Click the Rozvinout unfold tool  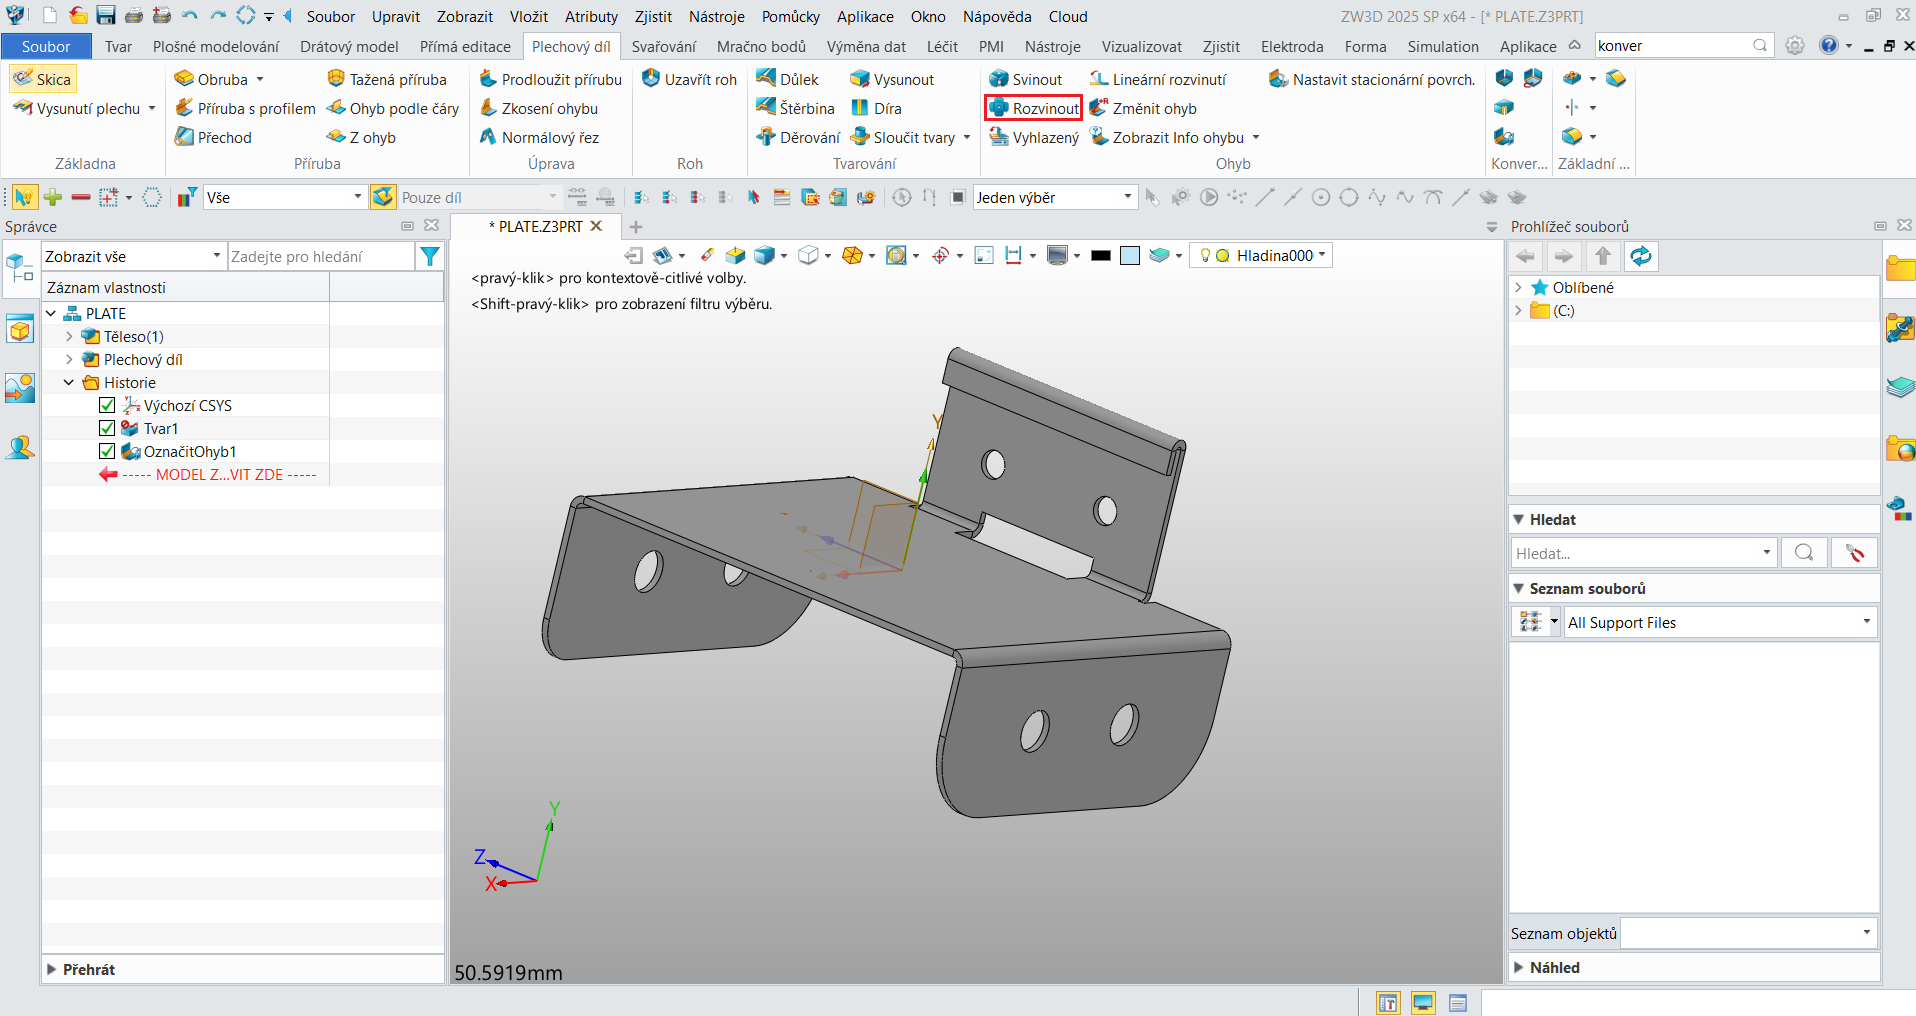1033,108
